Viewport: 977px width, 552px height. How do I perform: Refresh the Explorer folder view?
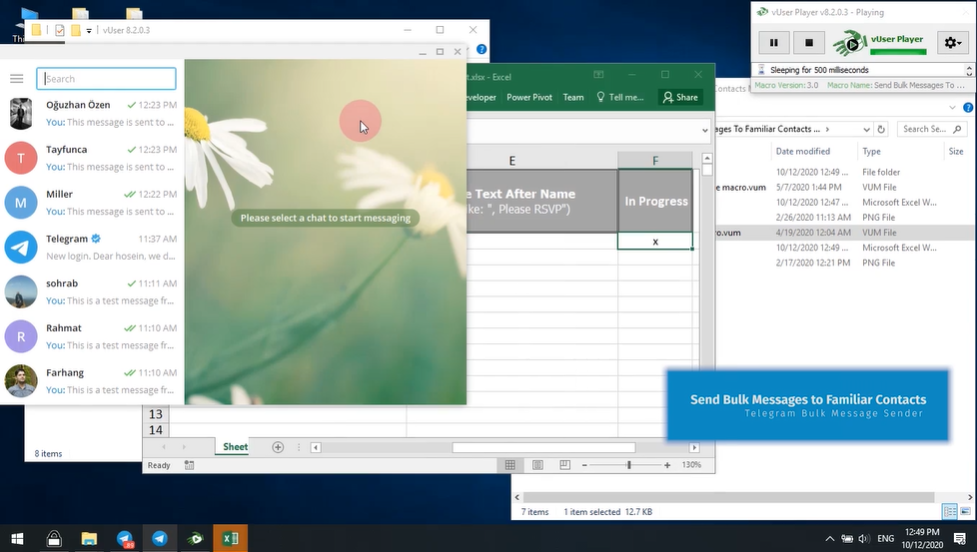[881, 130]
